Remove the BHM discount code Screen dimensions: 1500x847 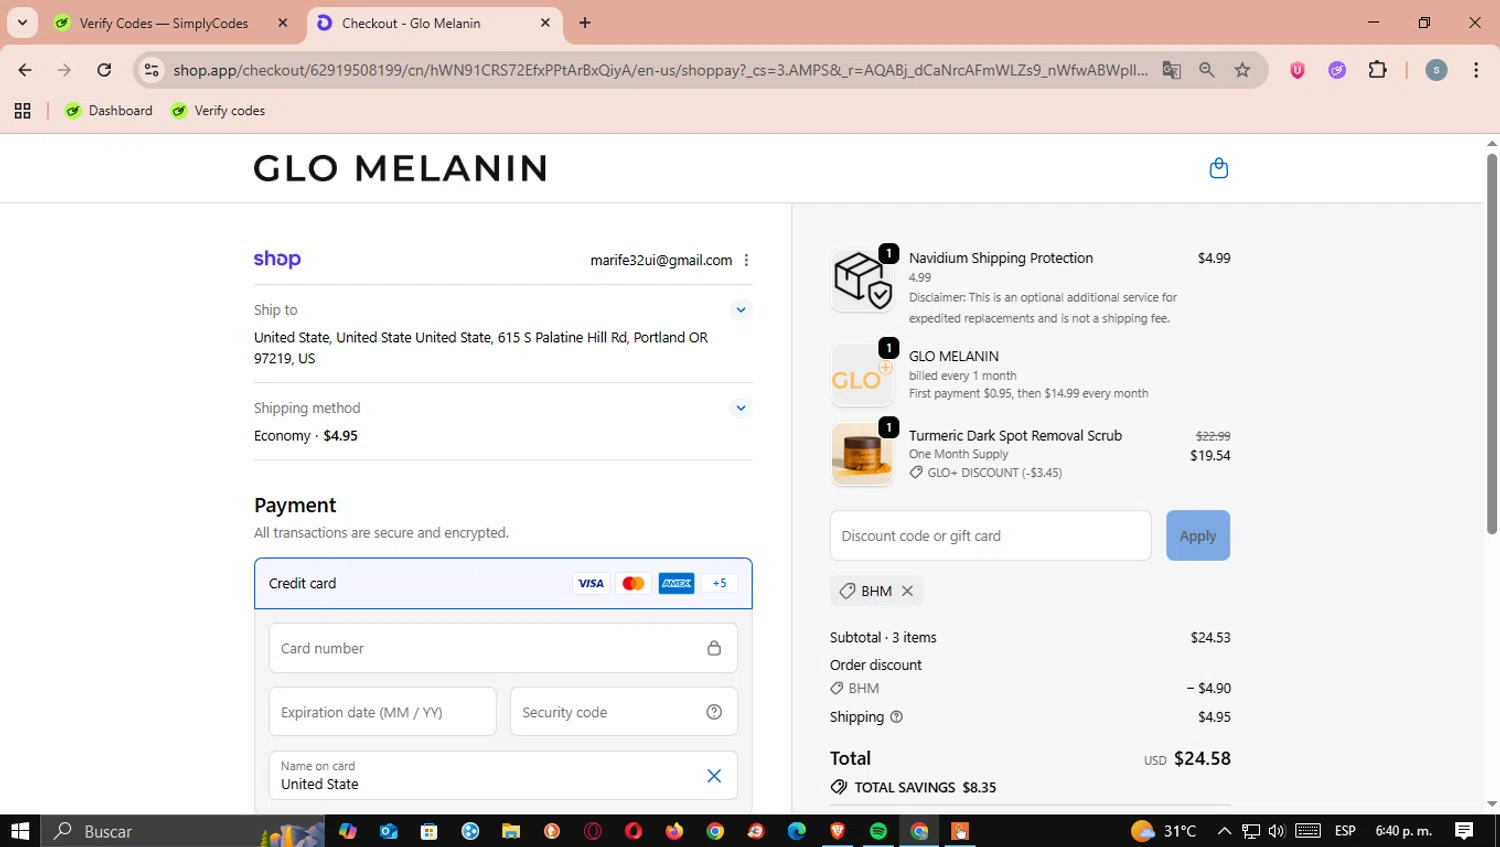point(907,591)
